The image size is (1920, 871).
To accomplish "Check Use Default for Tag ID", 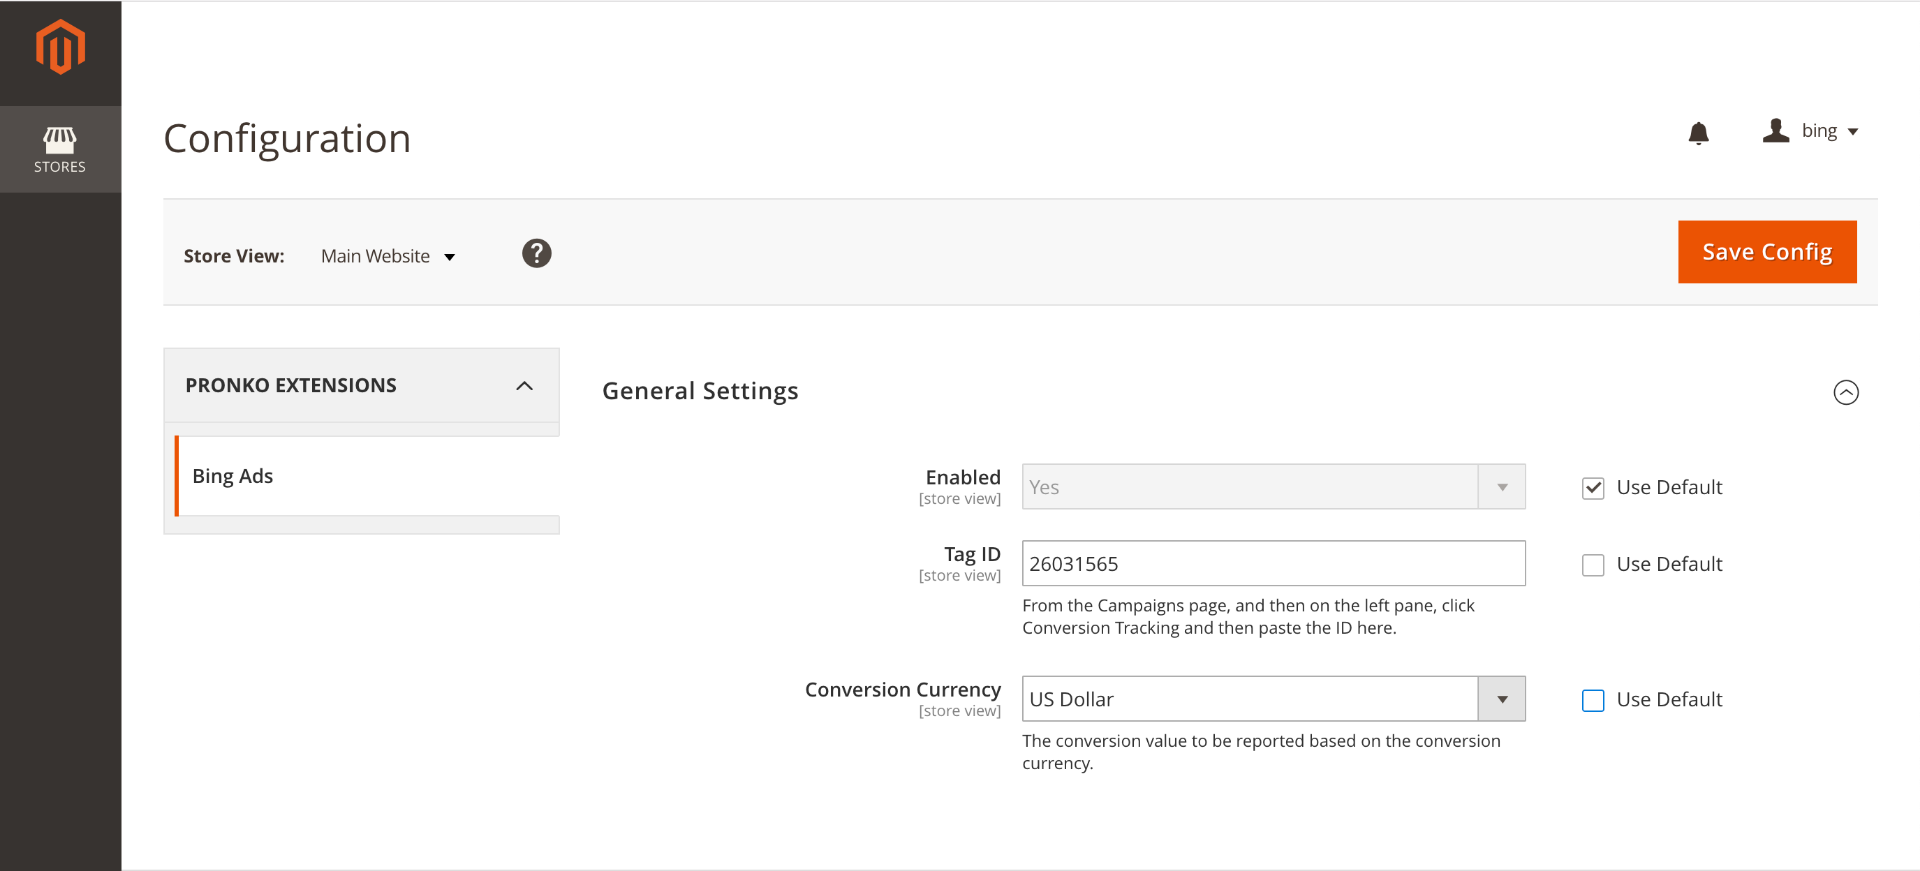I will pos(1593,565).
